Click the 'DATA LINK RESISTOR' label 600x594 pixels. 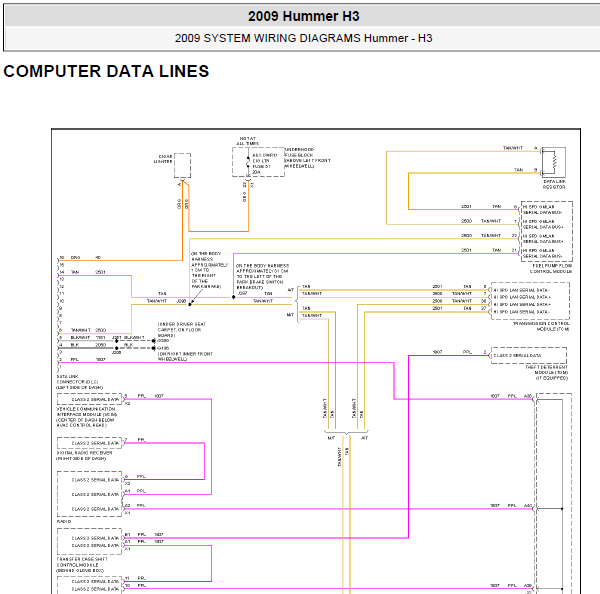point(554,184)
